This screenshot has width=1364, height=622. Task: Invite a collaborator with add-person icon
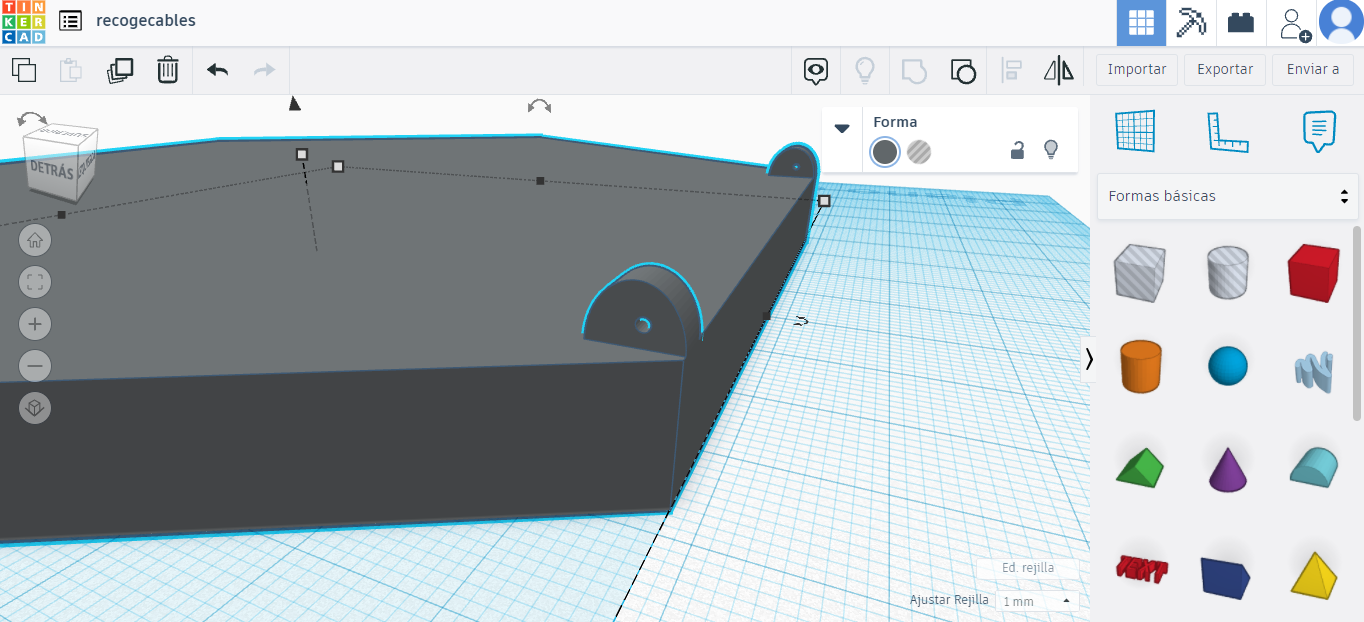(x=1295, y=23)
